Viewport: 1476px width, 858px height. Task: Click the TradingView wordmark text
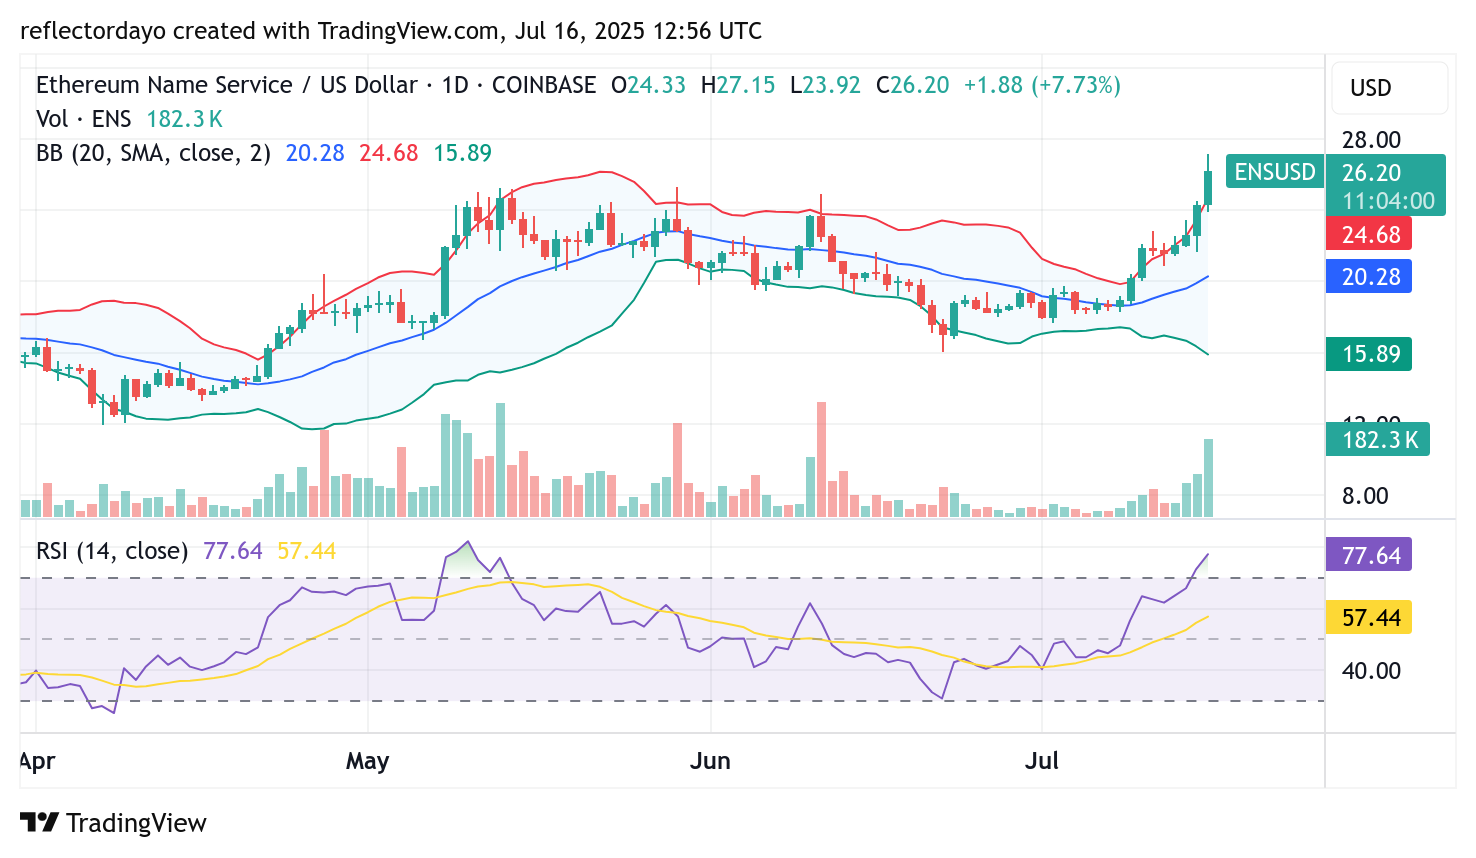pyautogui.click(x=136, y=823)
